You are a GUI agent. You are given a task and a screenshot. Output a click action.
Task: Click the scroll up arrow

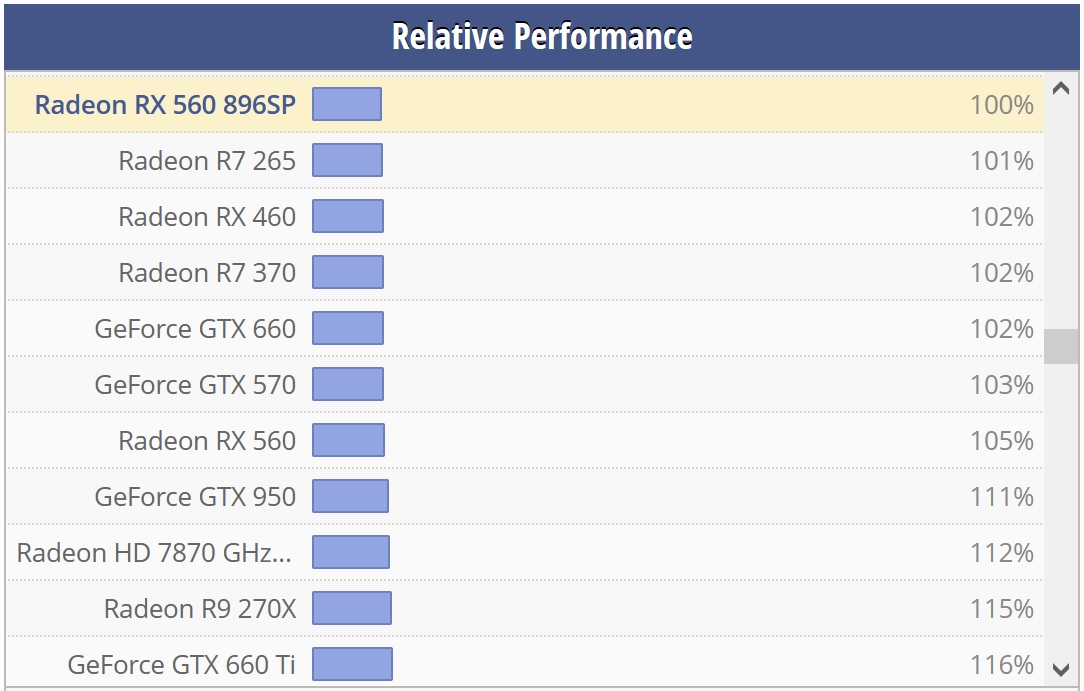tap(1061, 88)
